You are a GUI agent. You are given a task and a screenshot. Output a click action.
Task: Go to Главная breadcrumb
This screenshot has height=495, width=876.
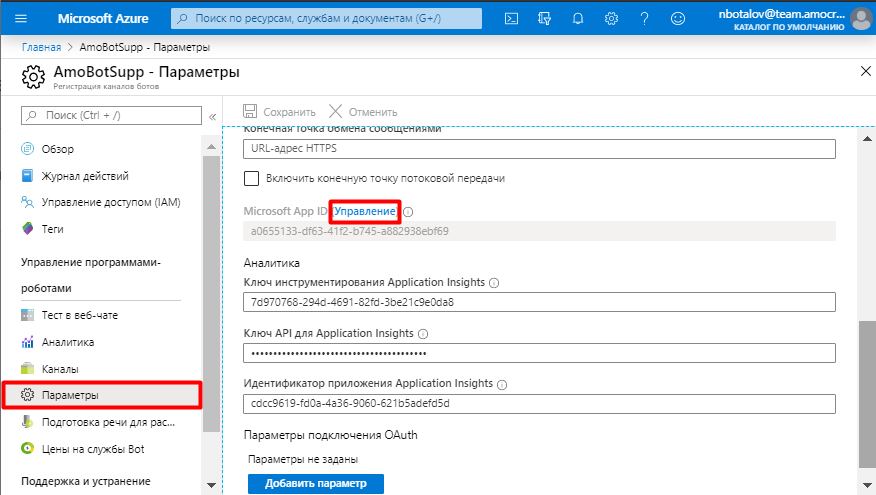tap(41, 47)
